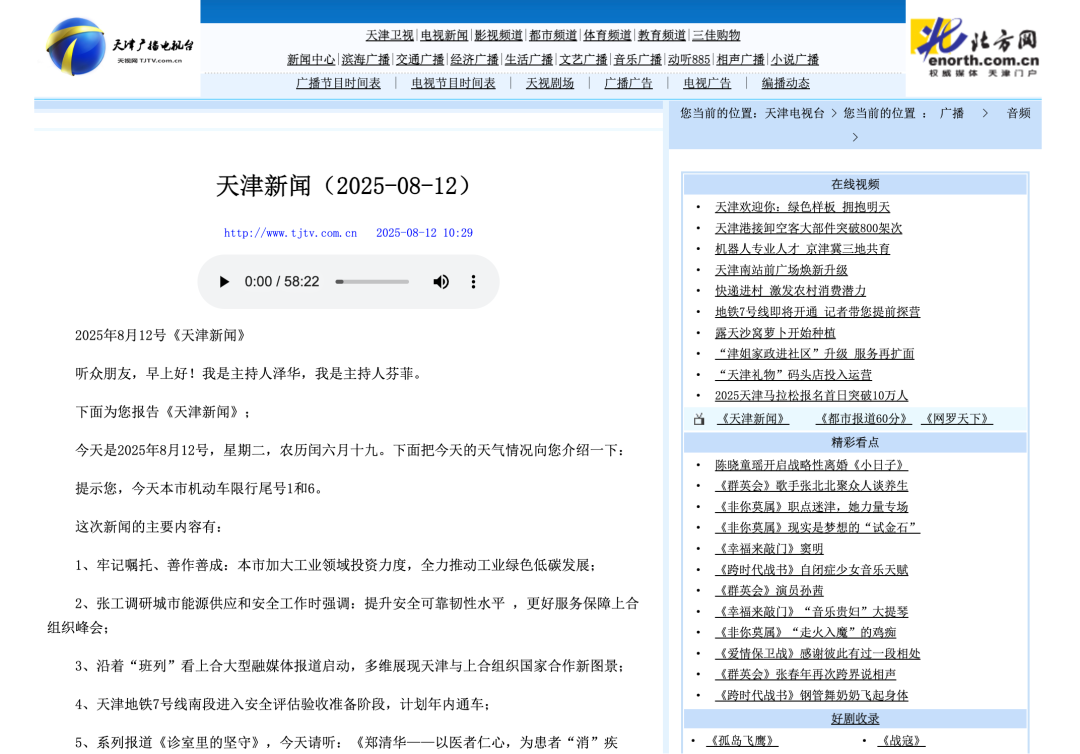Seek along the audio progress bar

pos(372,282)
